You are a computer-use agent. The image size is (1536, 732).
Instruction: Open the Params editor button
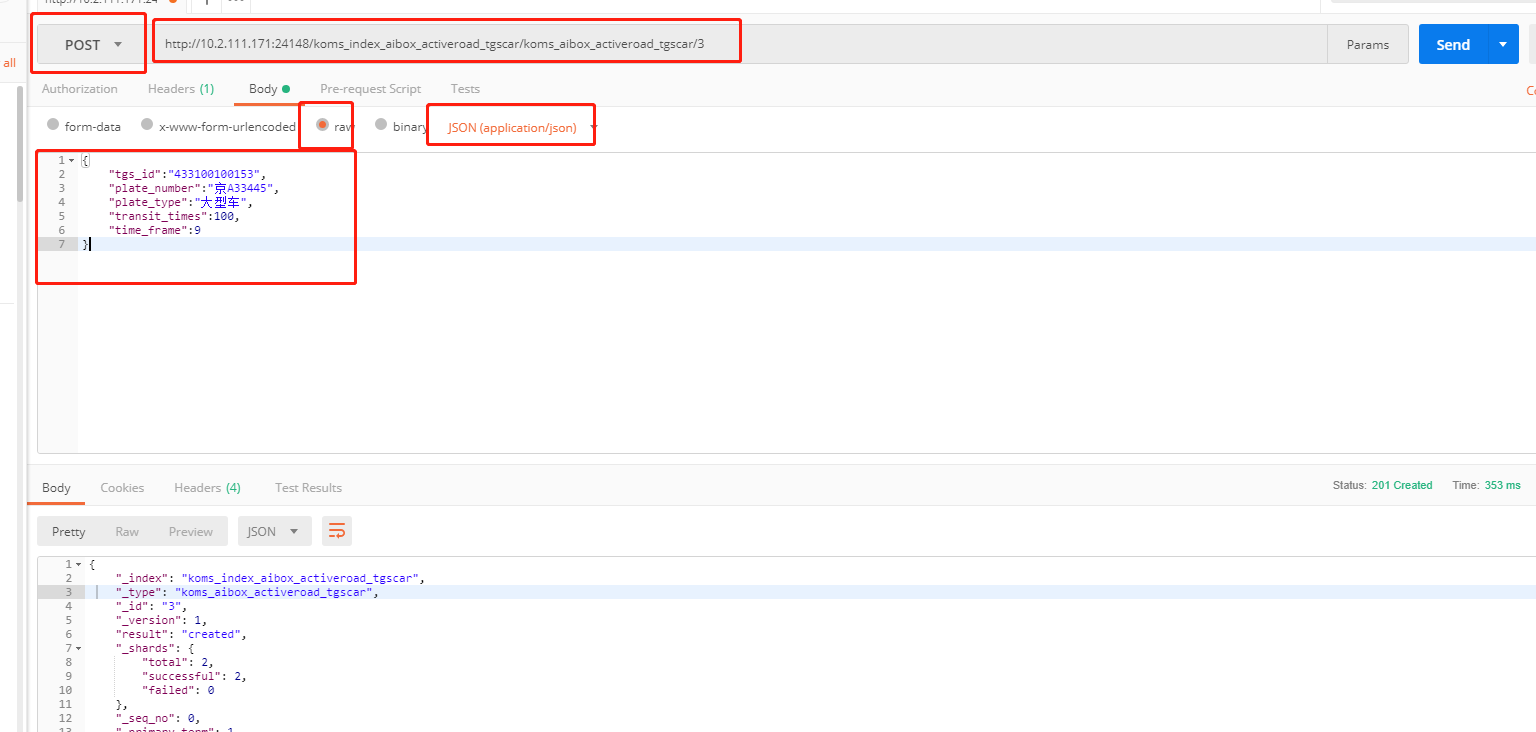(x=1367, y=45)
